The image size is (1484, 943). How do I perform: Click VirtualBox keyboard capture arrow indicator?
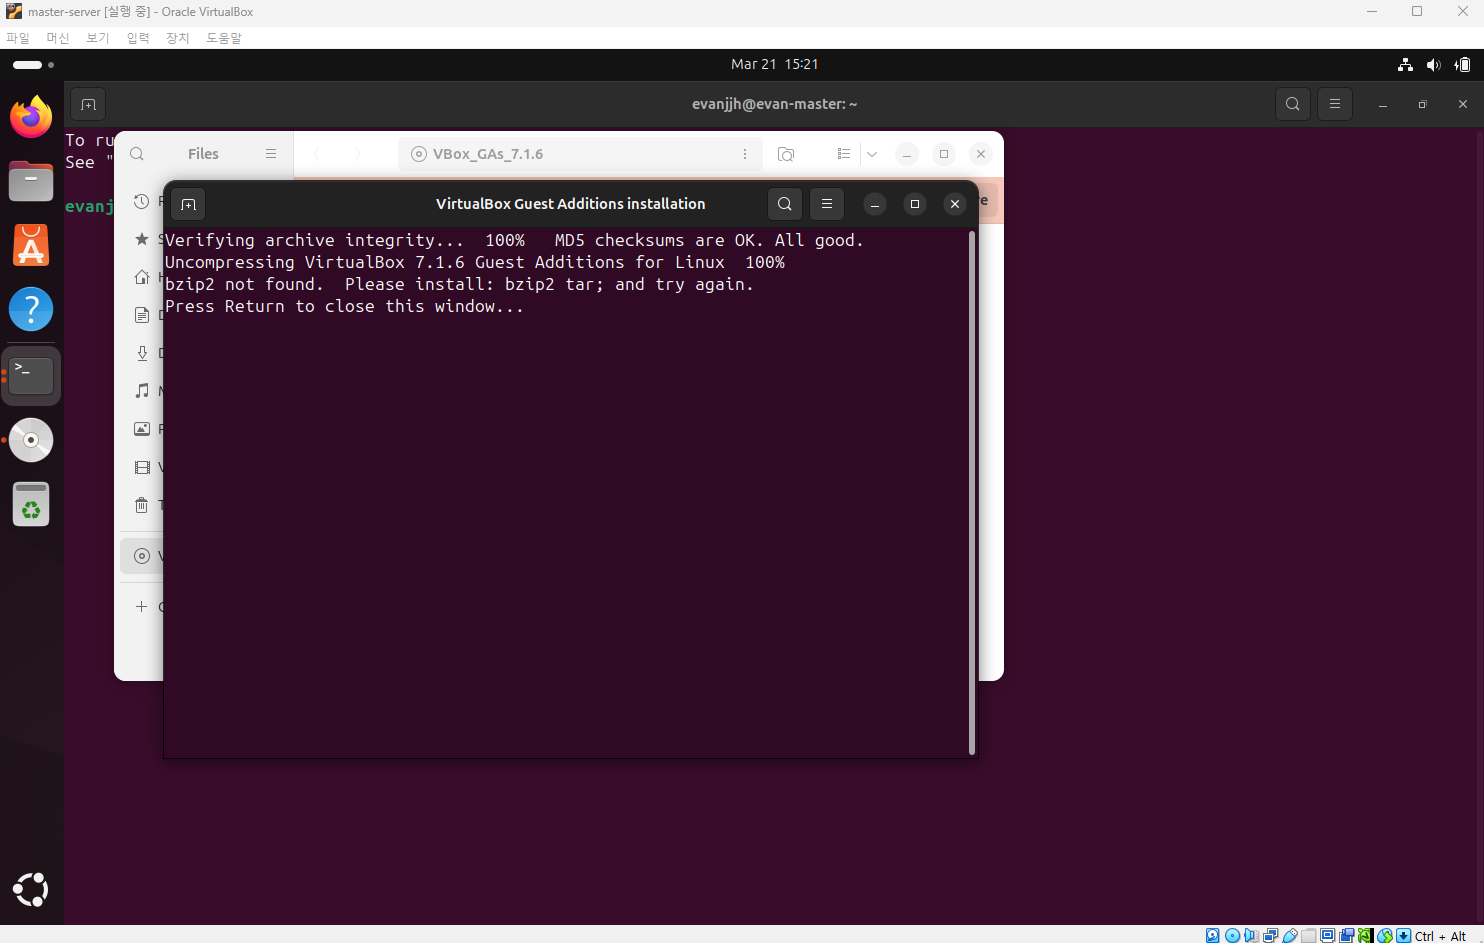1404,936
